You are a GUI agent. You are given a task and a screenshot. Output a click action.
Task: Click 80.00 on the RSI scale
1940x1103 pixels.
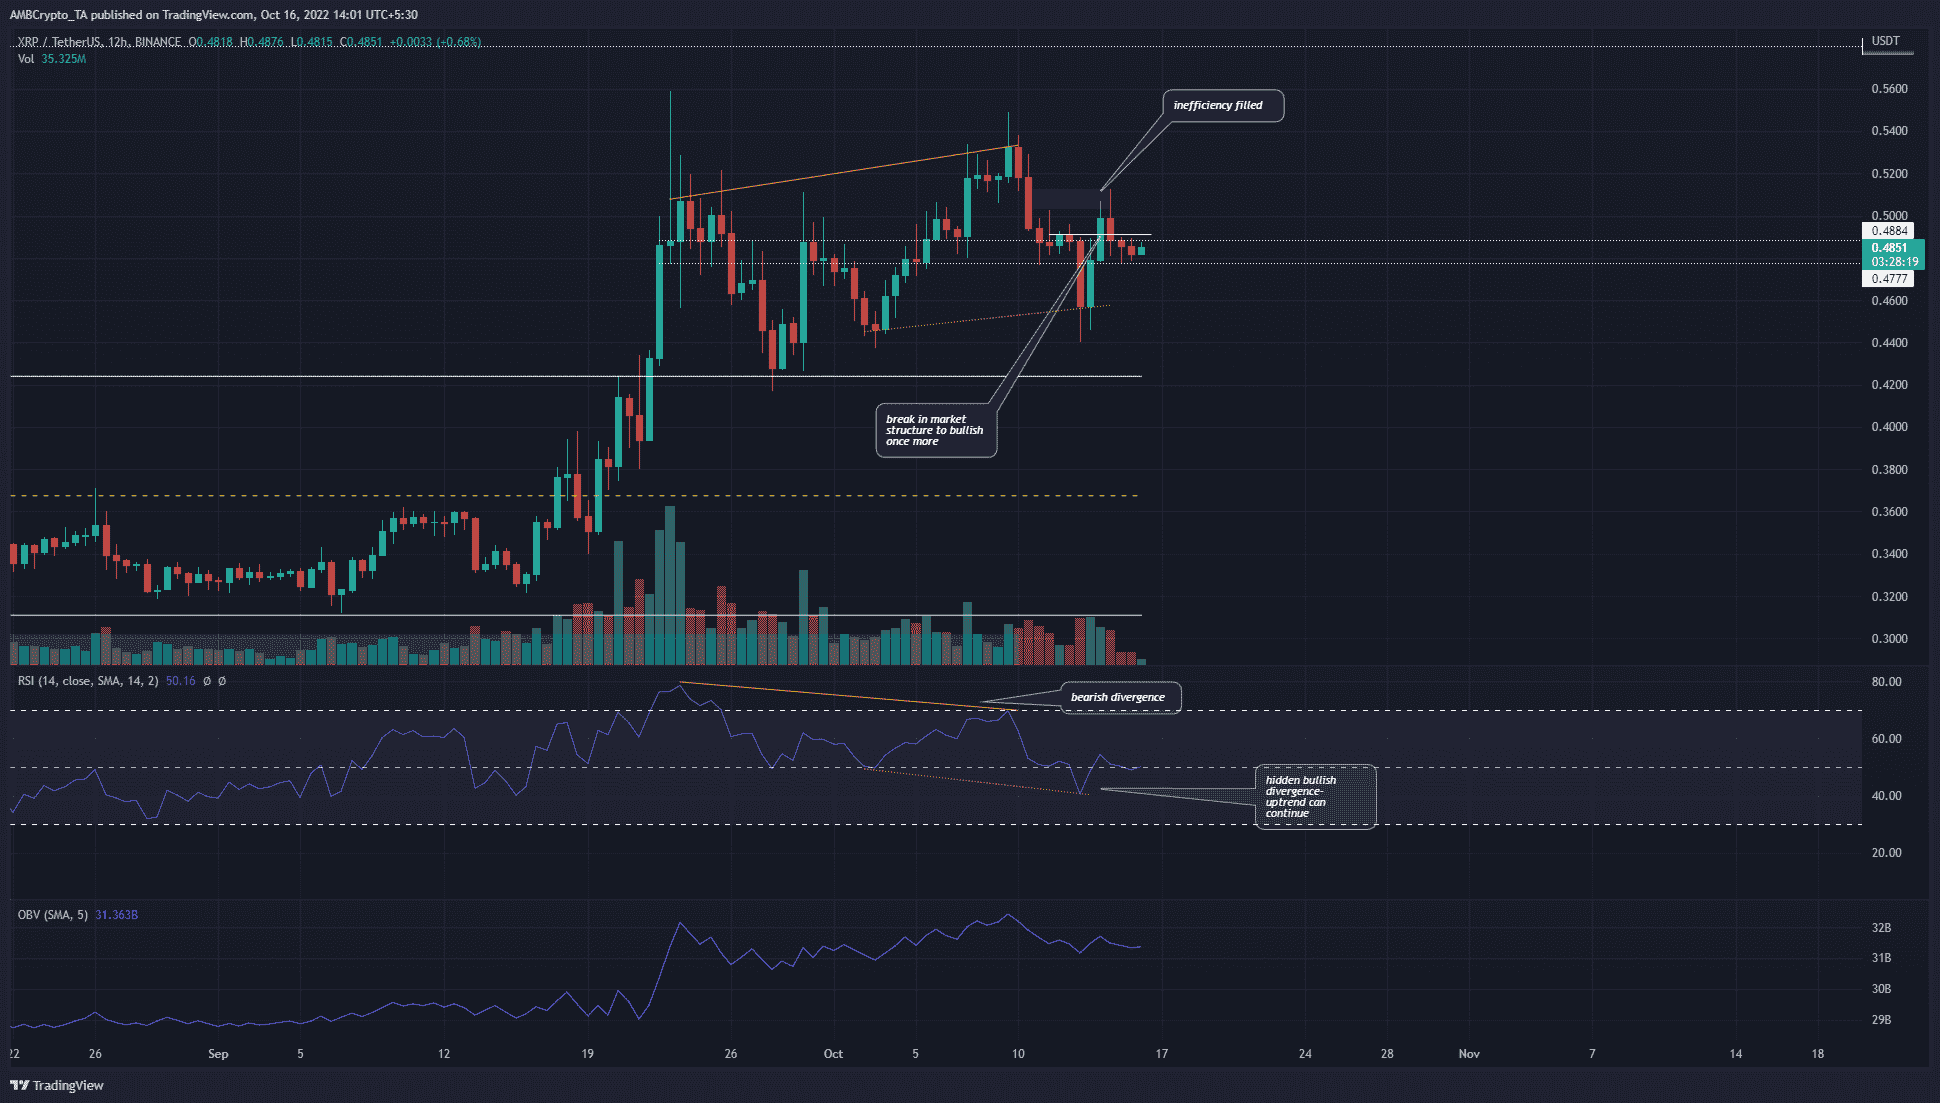pos(1886,682)
